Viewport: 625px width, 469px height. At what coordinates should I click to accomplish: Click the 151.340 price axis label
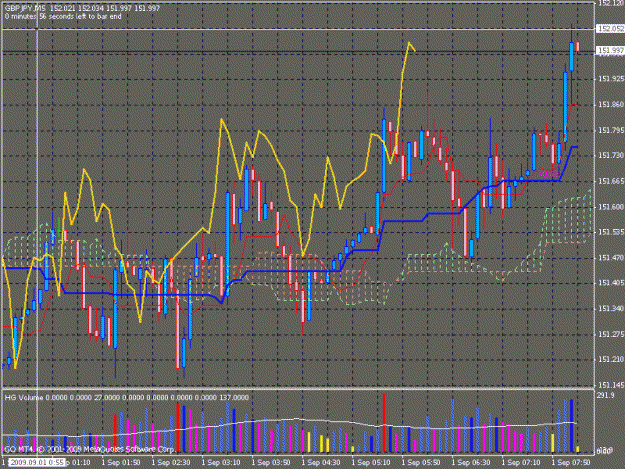611,308
